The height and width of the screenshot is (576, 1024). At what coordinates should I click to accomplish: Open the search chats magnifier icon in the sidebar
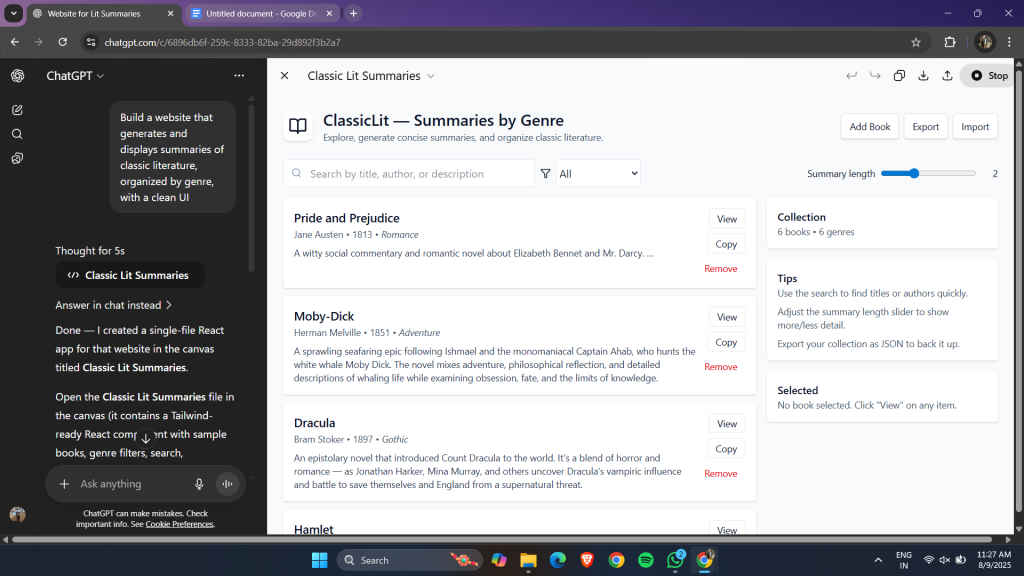coord(17,134)
